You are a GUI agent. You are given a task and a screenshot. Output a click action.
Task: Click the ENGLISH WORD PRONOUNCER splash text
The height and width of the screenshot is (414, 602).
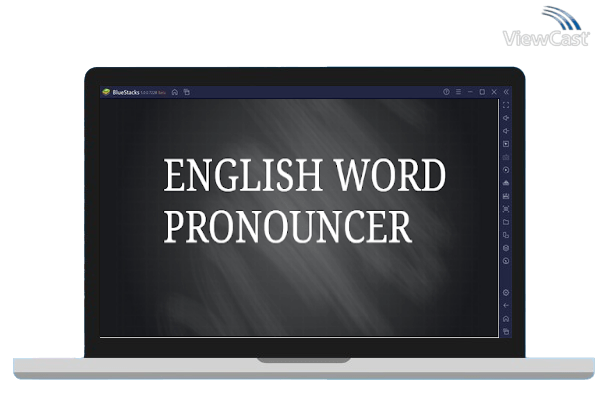pyautogui.click(x=304, y=201)
